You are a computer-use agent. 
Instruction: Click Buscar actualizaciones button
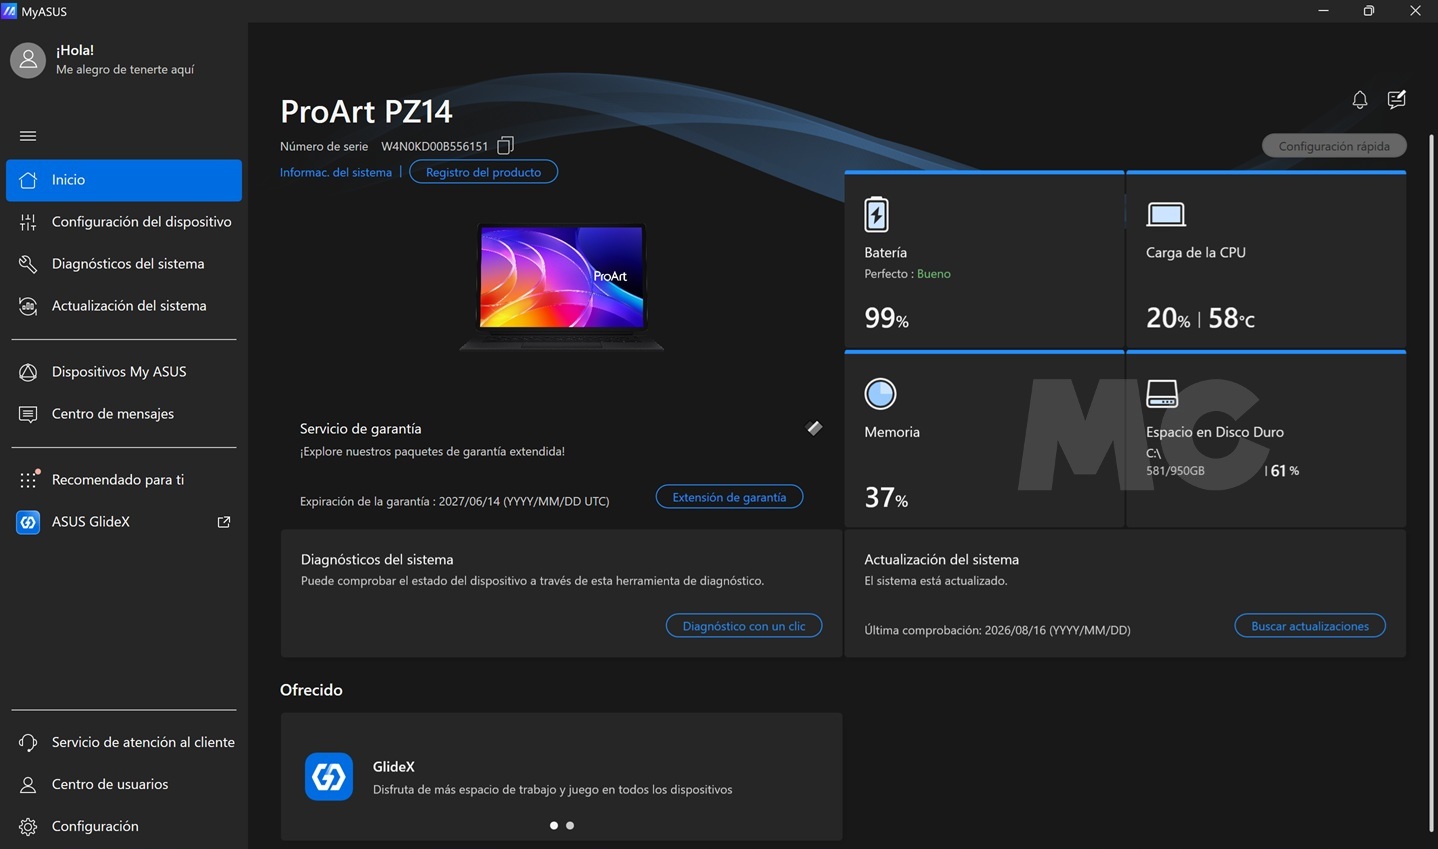(x=1310, y=626)
